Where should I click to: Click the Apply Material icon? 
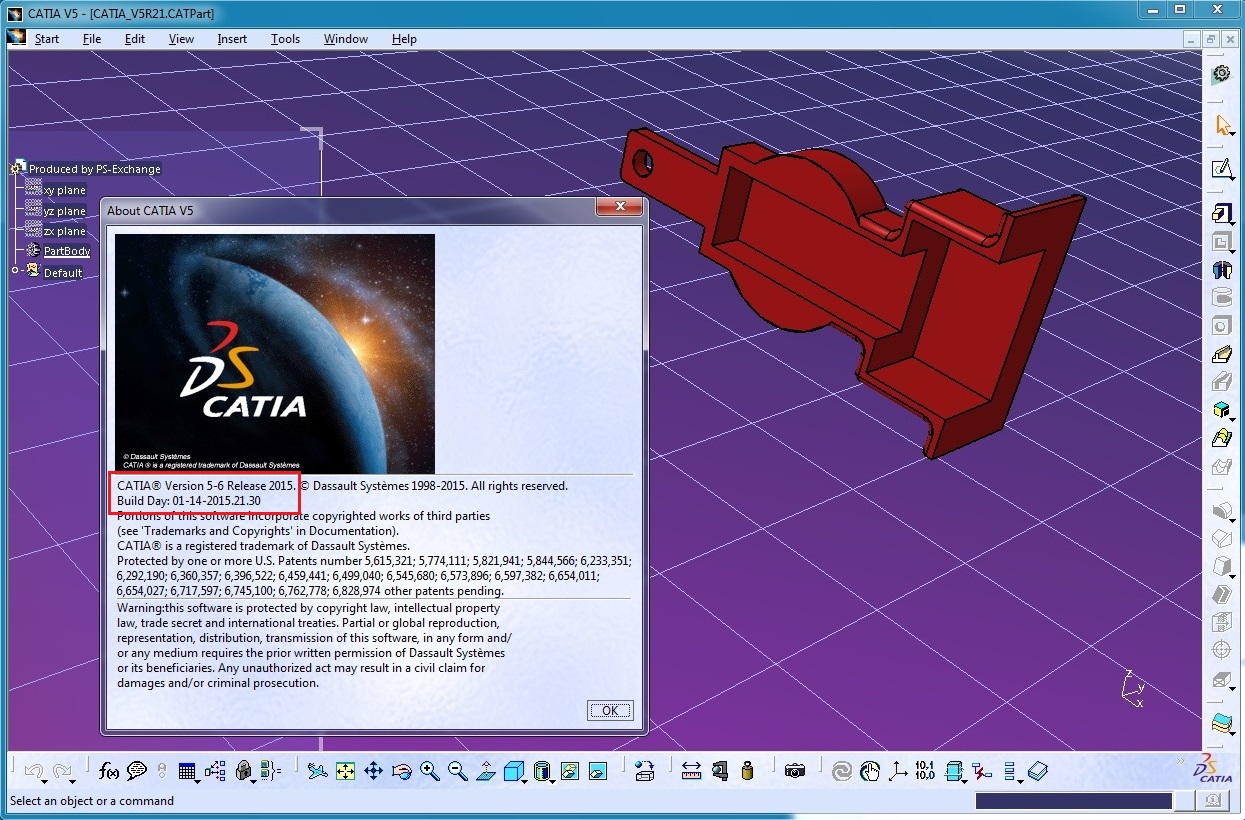[1038, 771]
